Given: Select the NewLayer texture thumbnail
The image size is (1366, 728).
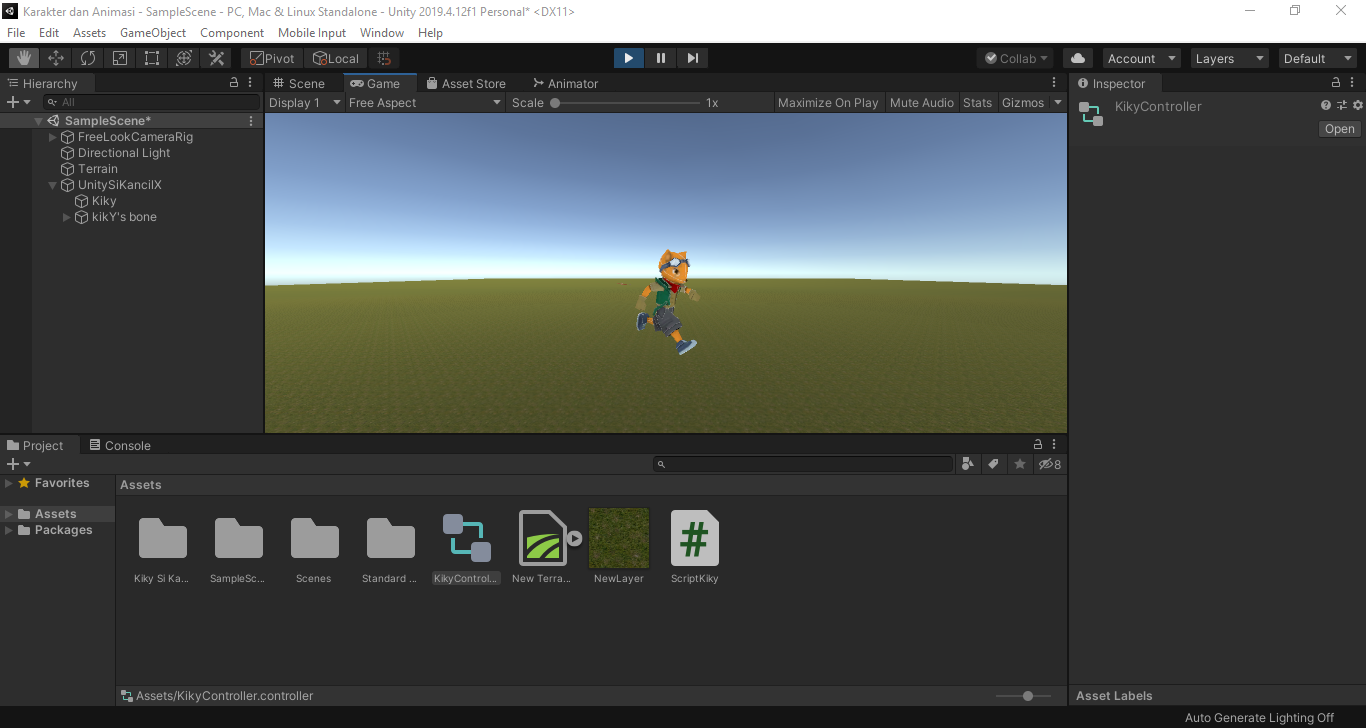Looking at the screenshot, I should 619,538.
